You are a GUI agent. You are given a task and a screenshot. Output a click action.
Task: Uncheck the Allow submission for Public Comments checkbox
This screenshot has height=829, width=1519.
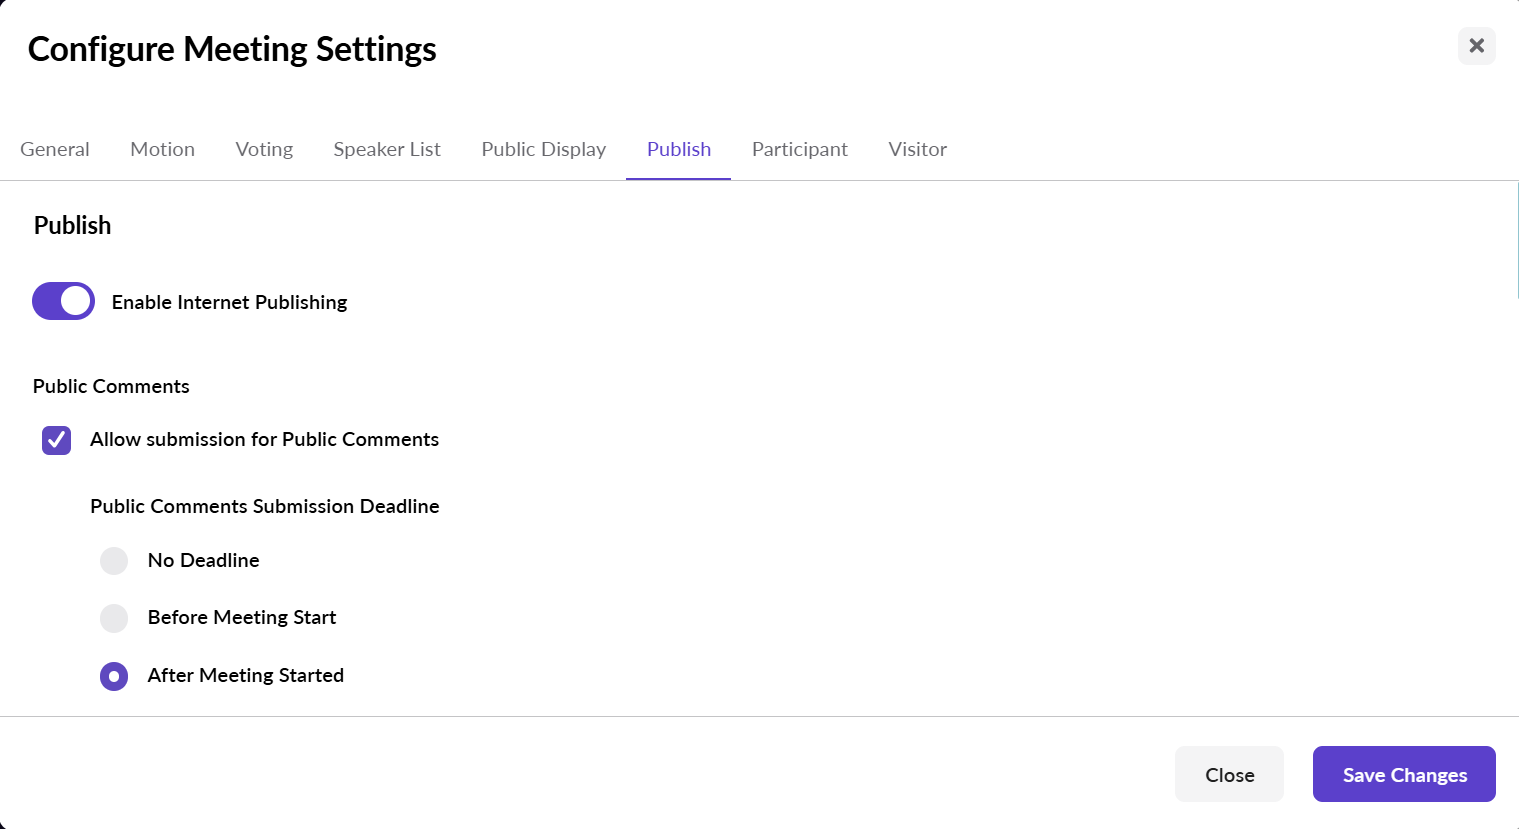point(56,440)
